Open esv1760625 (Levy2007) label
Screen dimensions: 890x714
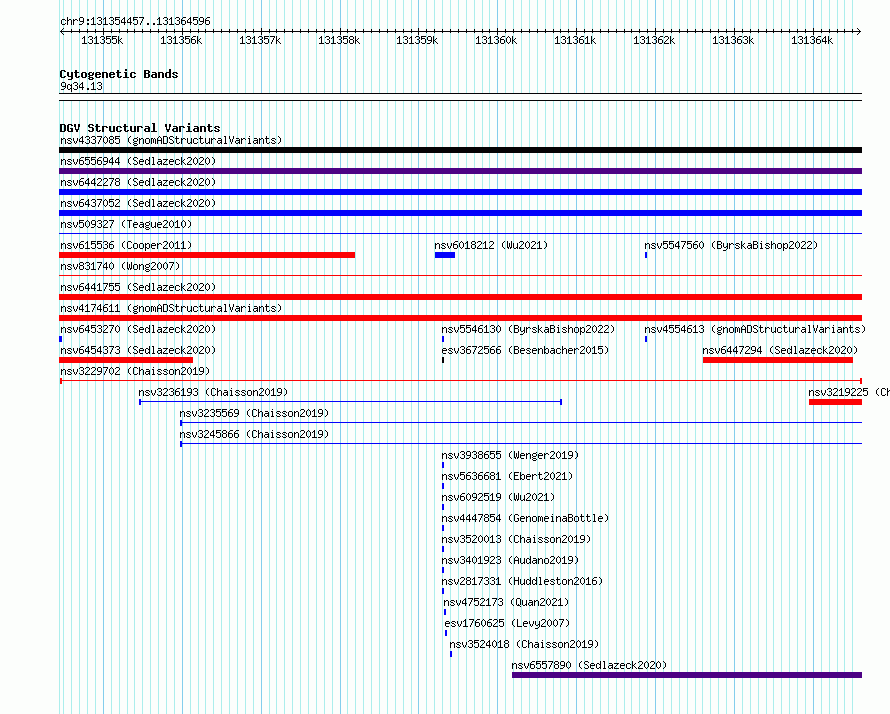point(507,623)
